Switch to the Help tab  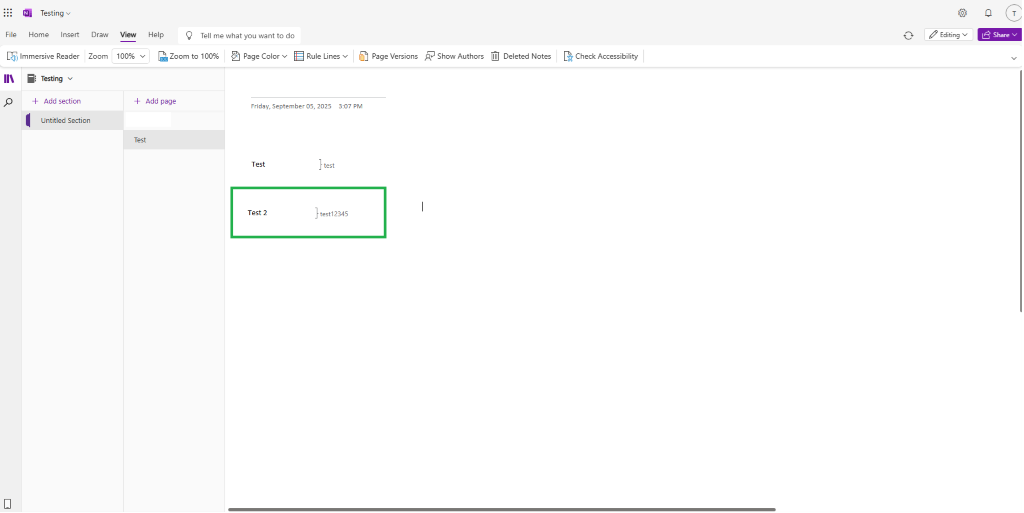[156, 35]
